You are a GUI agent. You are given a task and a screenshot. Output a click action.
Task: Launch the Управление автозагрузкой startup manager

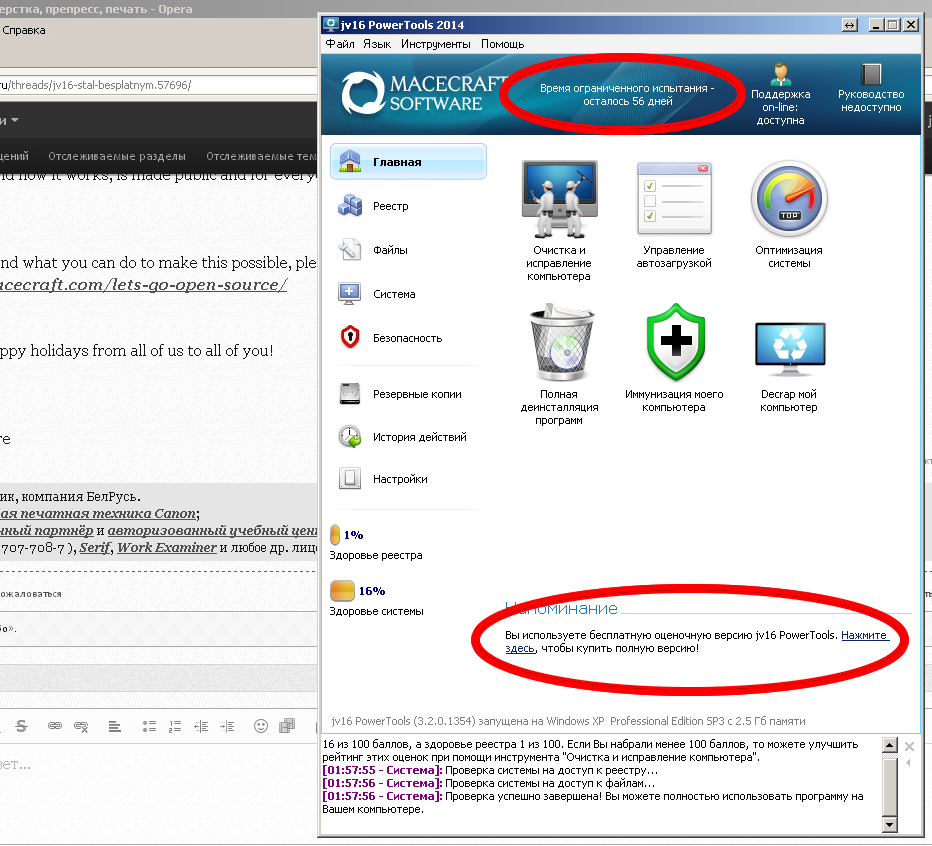[674, 215]
